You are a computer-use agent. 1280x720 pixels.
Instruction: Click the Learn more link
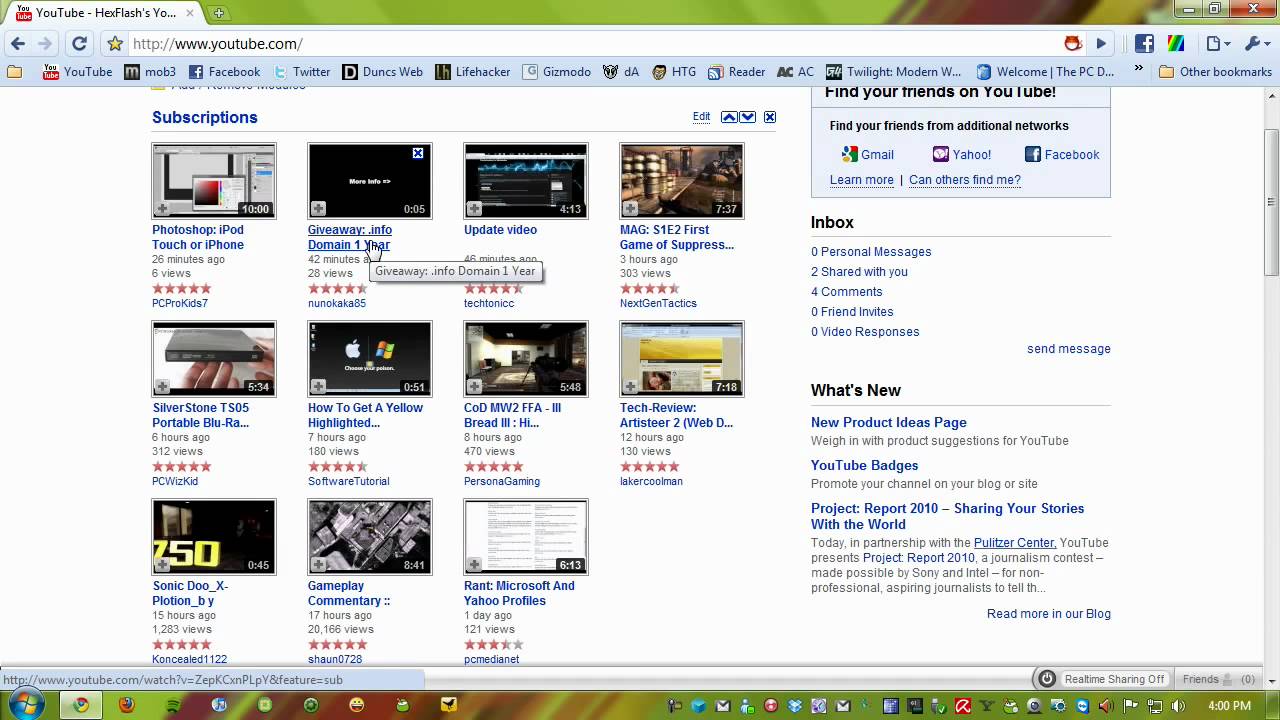click(x=862, y=180)
